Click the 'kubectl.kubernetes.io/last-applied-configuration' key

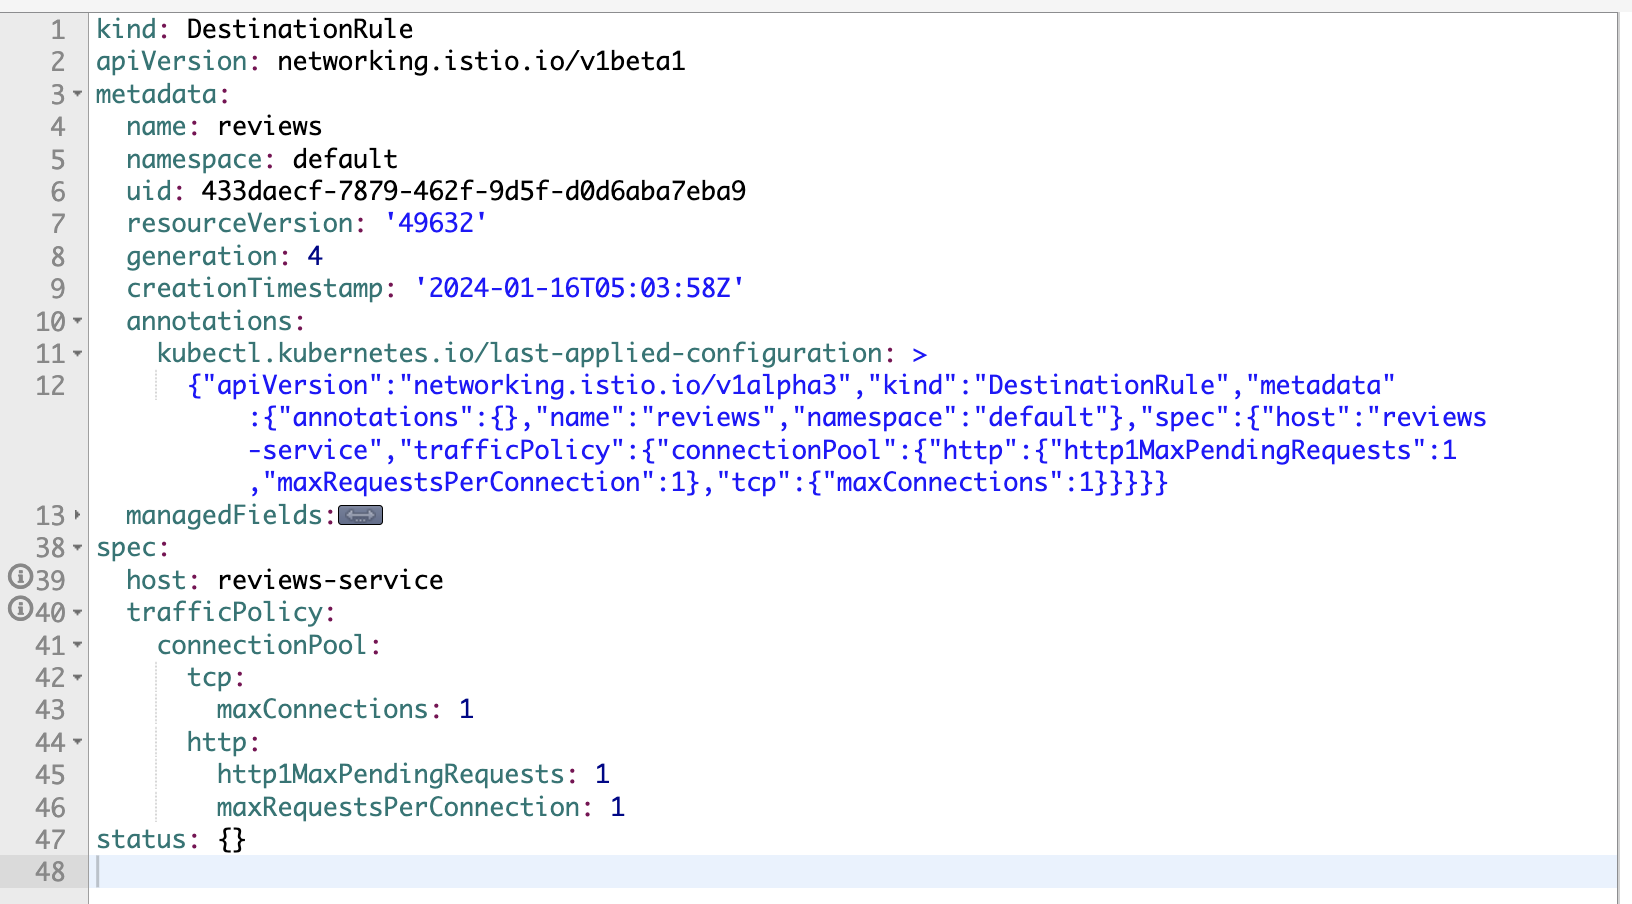pyautogui.click(x=520, y=353)
